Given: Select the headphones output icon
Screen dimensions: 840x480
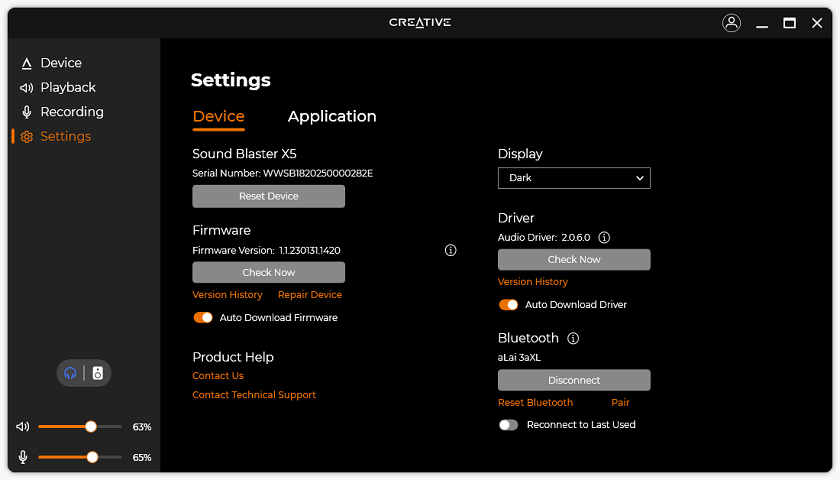Looking at the screenshot, I should [70, 373].
